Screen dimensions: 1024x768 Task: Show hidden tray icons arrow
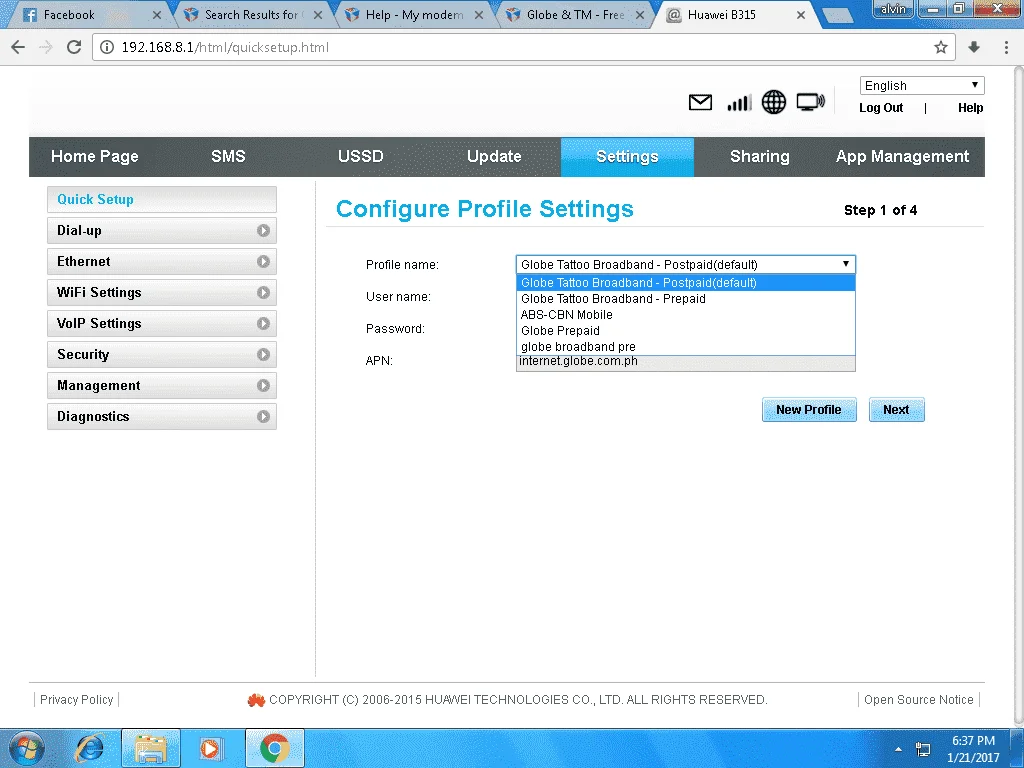898,749
